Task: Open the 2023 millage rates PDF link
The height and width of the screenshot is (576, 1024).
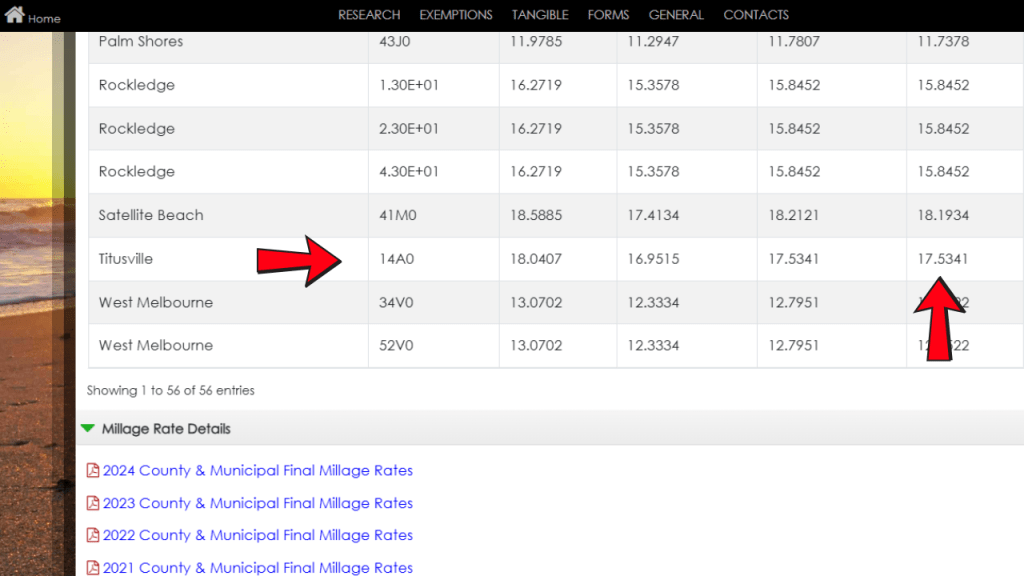Action: 257,503
